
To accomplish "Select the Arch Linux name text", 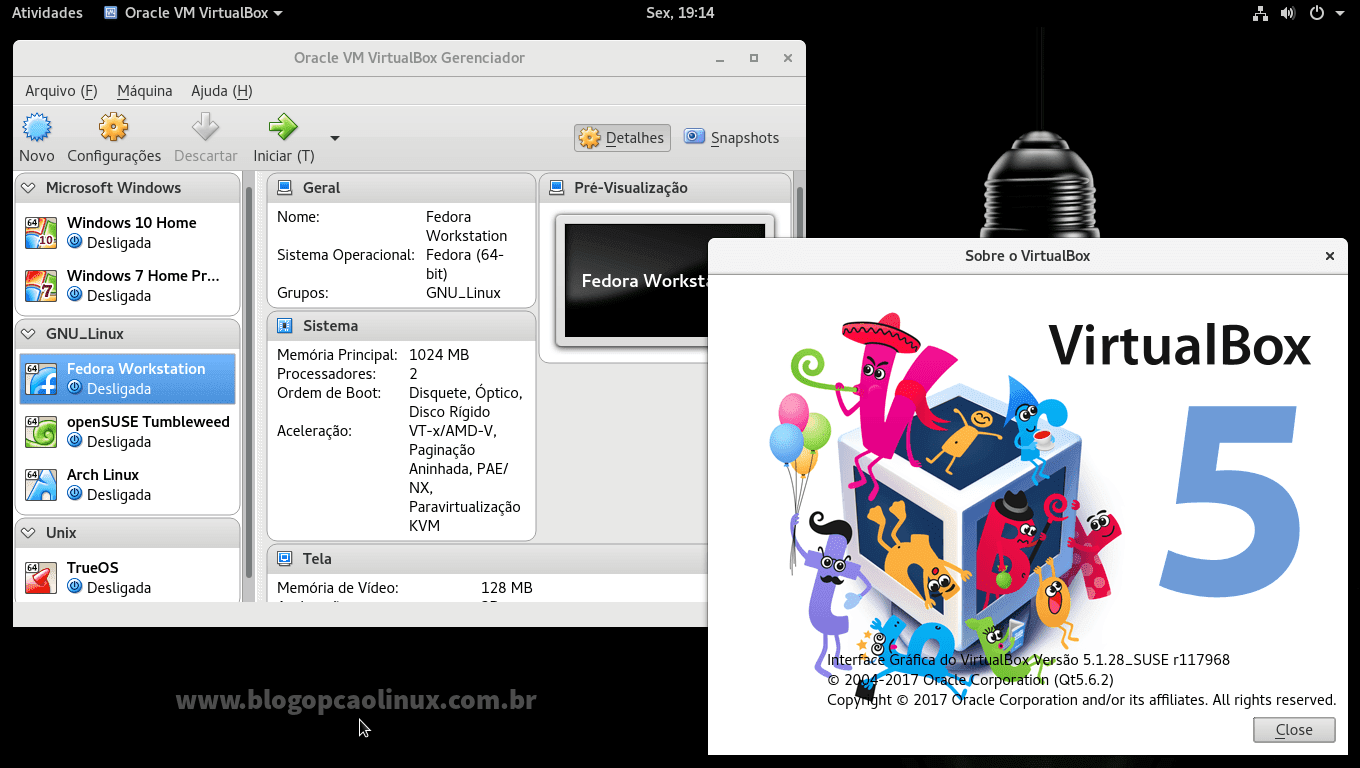I will coord(103,475).
